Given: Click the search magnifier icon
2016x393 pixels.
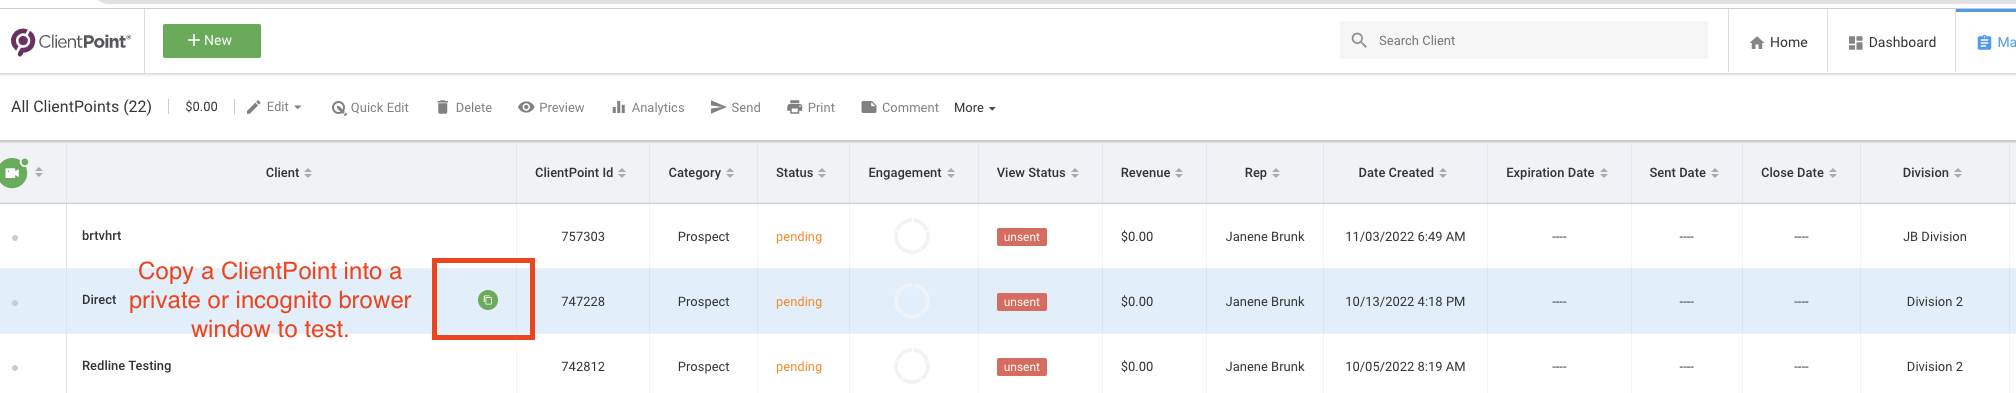Looking at the screenshot, I should pos(1359,40).
